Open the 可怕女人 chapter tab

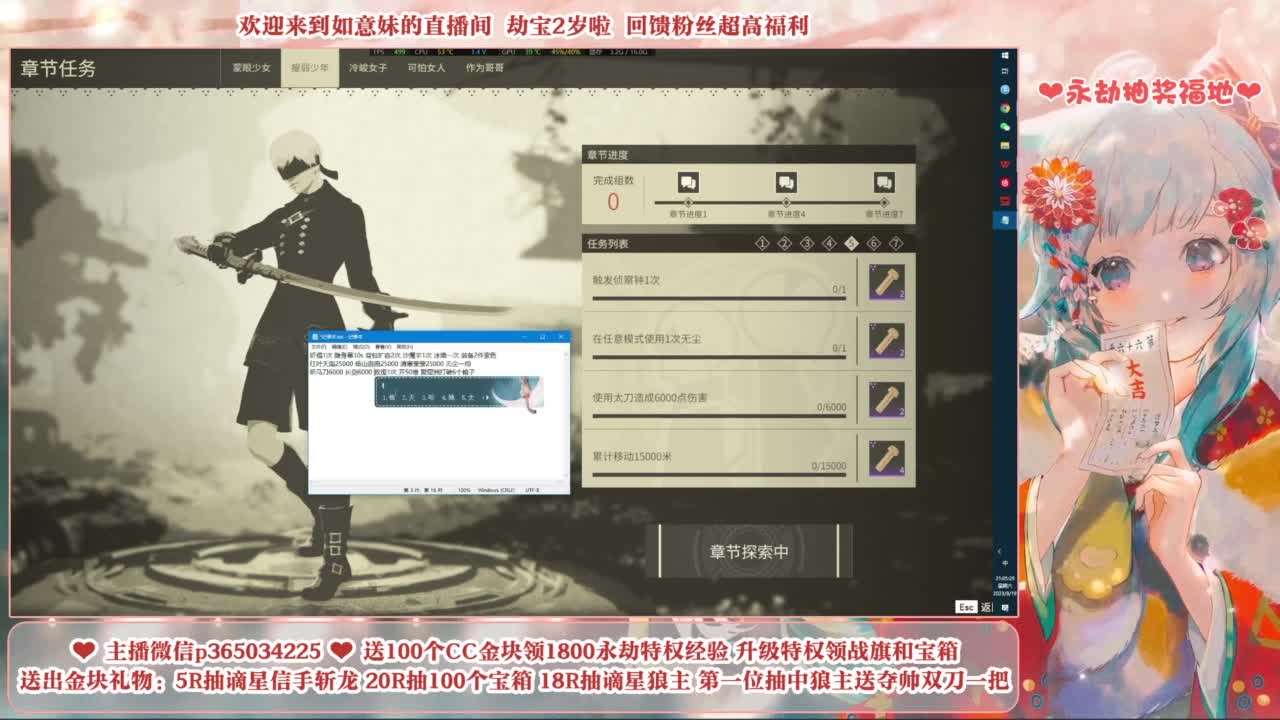point(427,68)
